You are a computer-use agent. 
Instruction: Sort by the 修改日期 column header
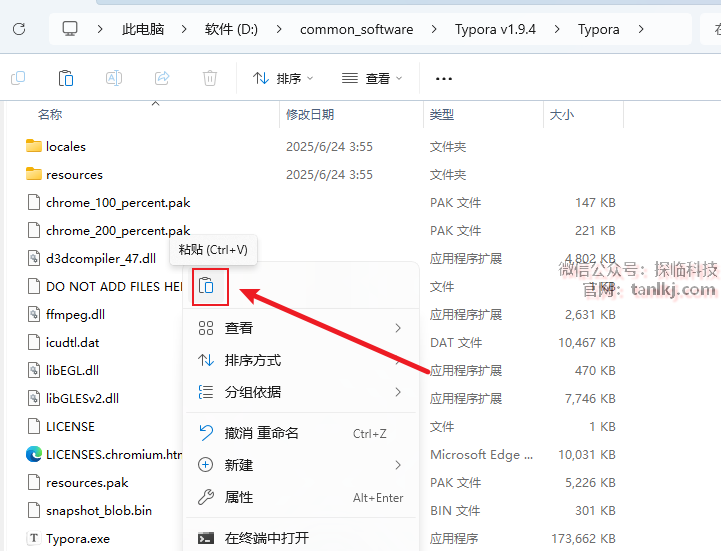pos(310,115)
